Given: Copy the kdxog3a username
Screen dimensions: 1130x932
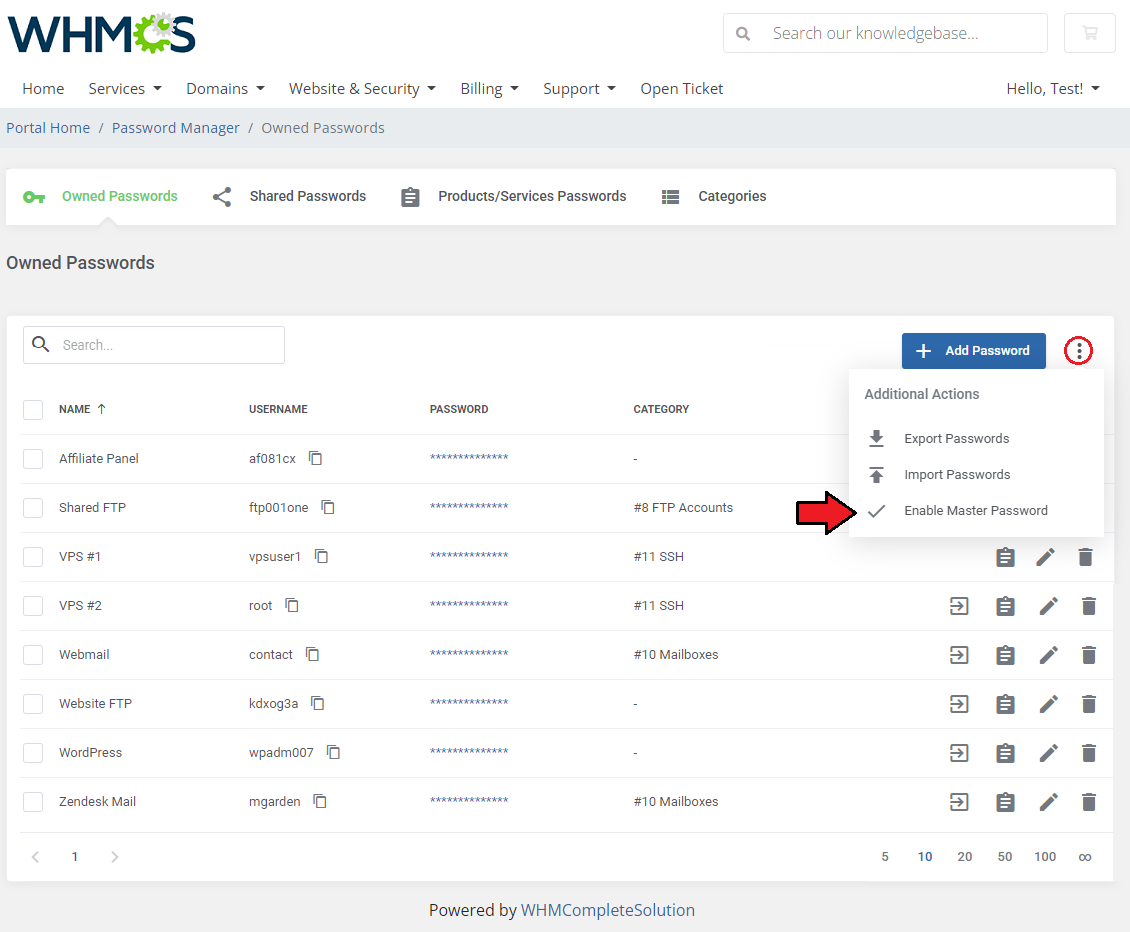Looking at the screenshot, I should [x=318, y=704].
